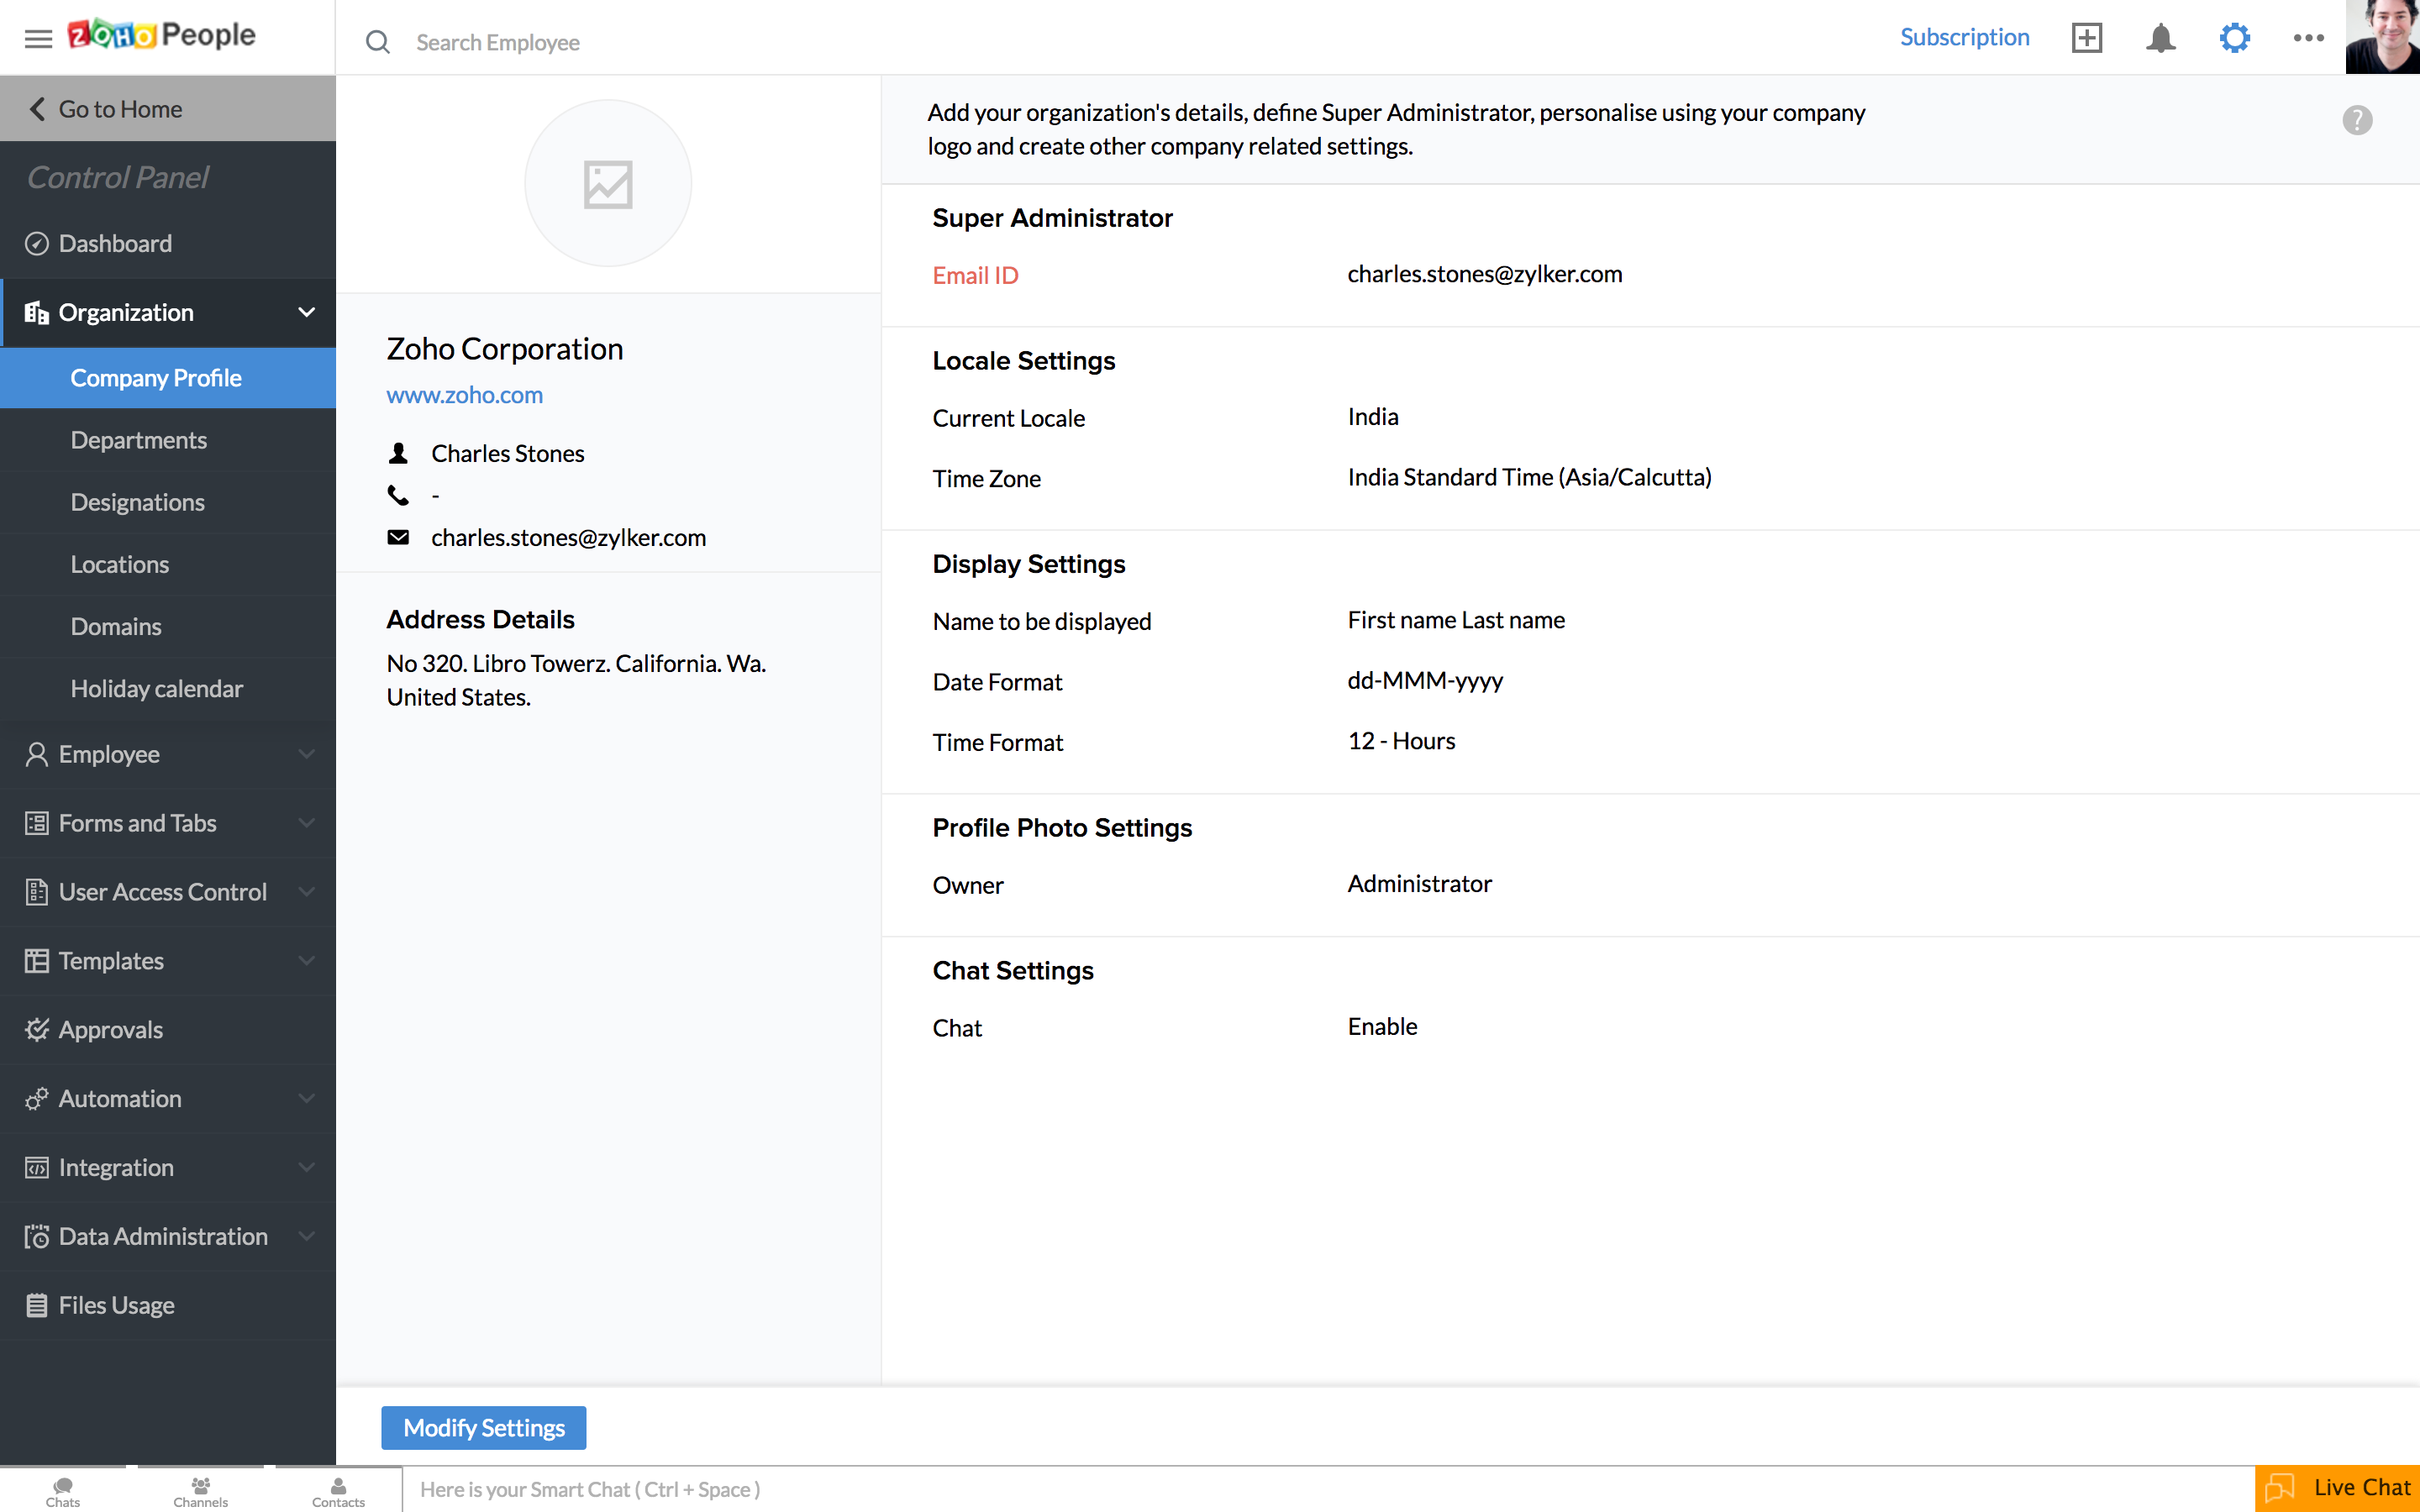Click the hamburger menu icon
The height and width of the screenshot is (1512, 2420).
tap(38, 38)
